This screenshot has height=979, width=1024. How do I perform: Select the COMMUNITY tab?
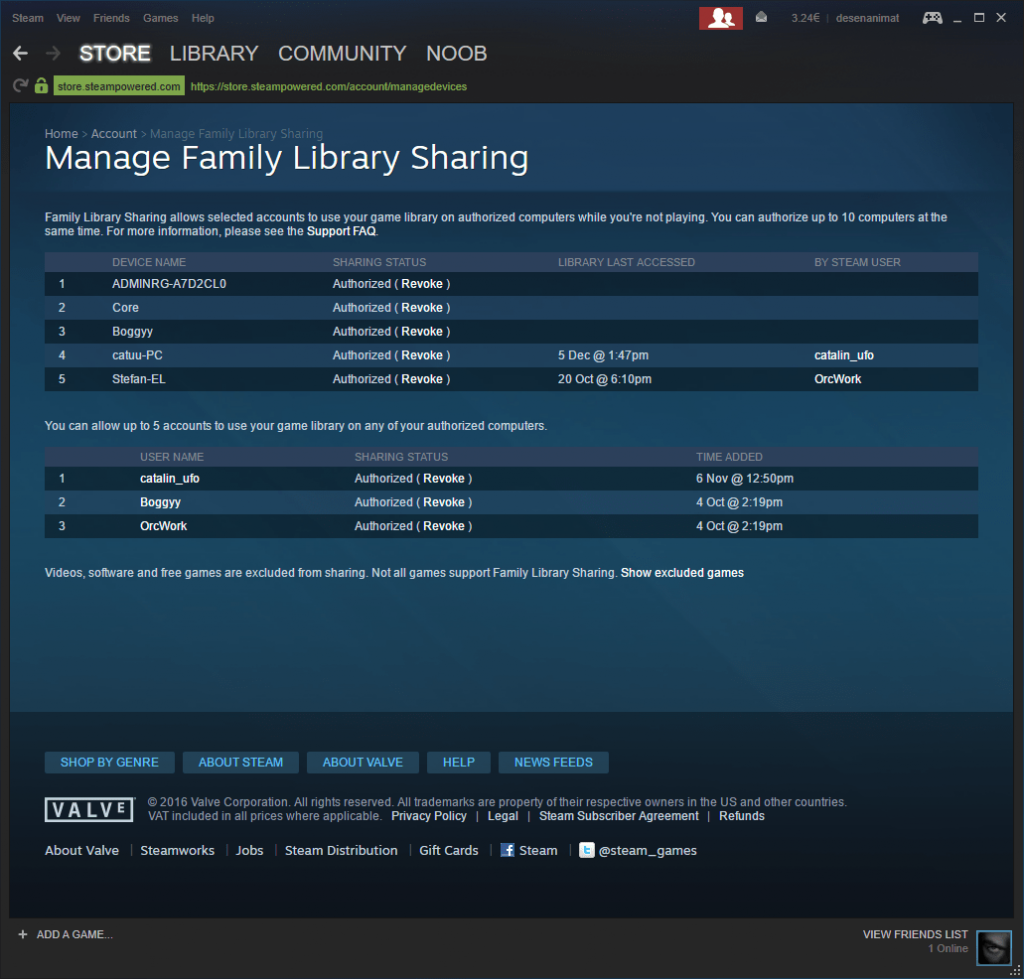click(x=342, y=54)
